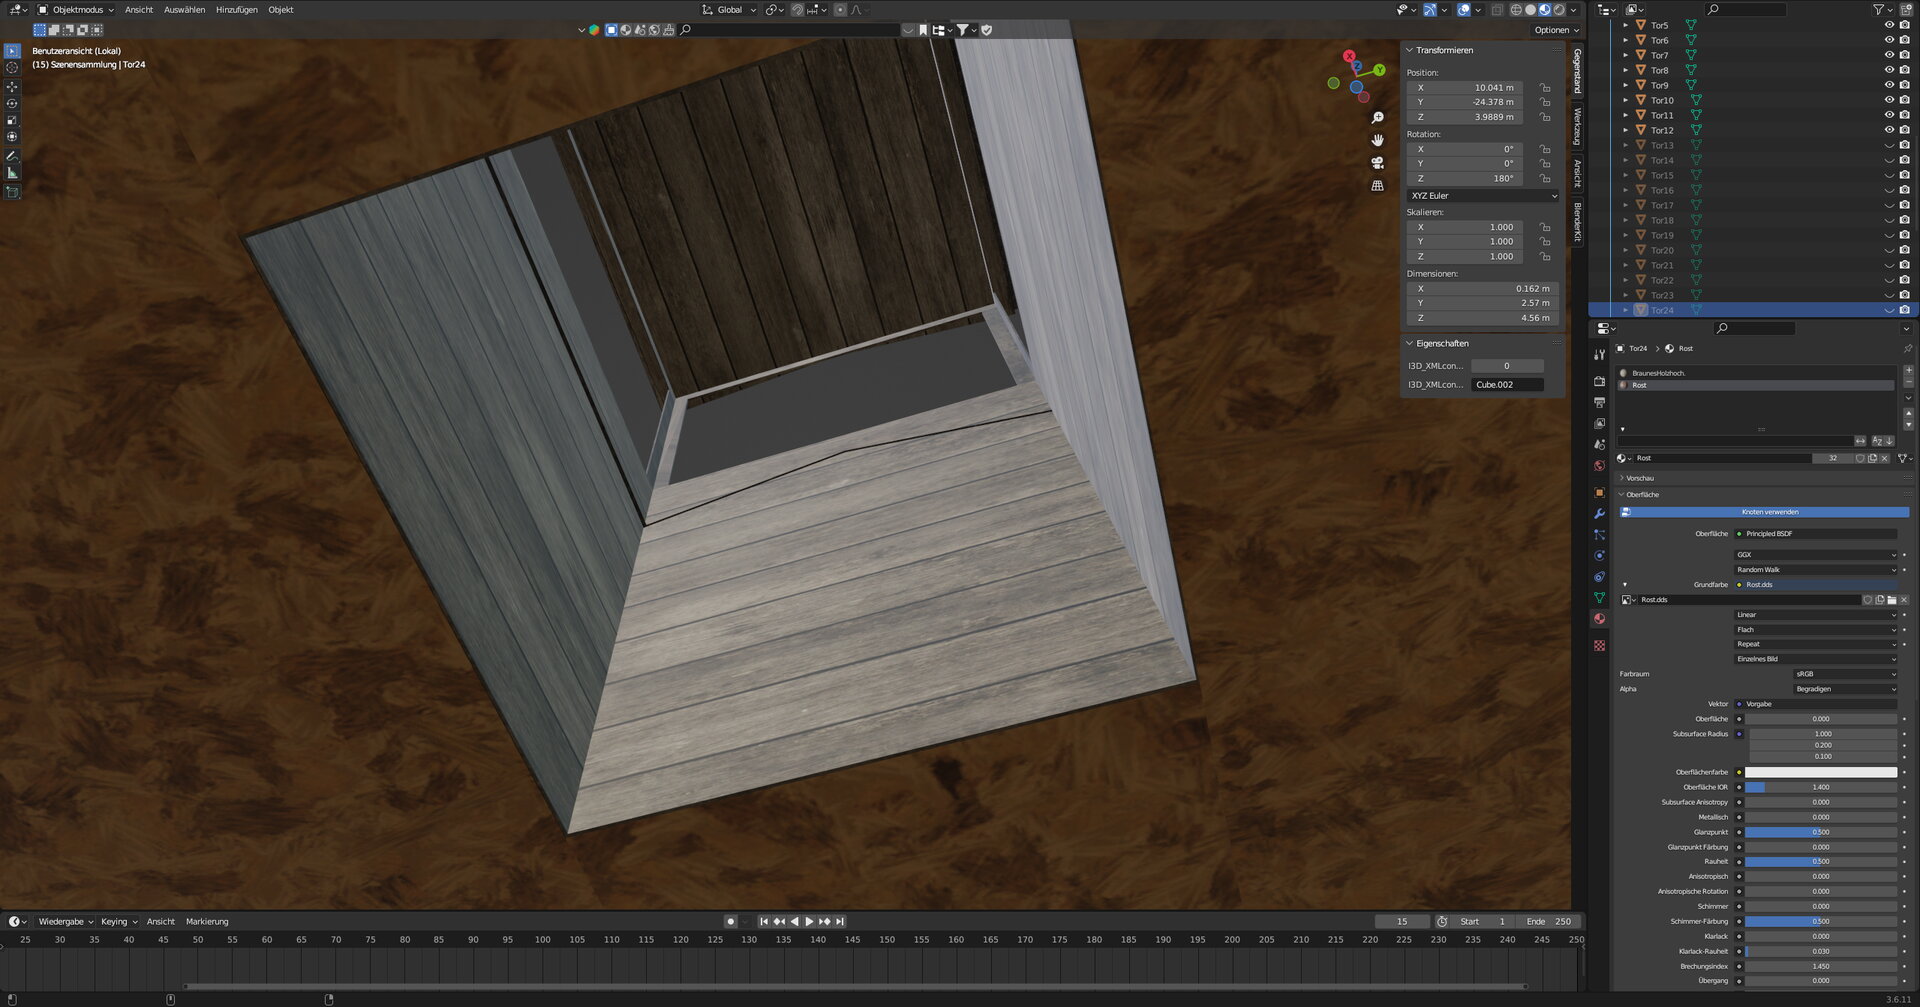Click the pan view hand icon

coord(1377,140)
